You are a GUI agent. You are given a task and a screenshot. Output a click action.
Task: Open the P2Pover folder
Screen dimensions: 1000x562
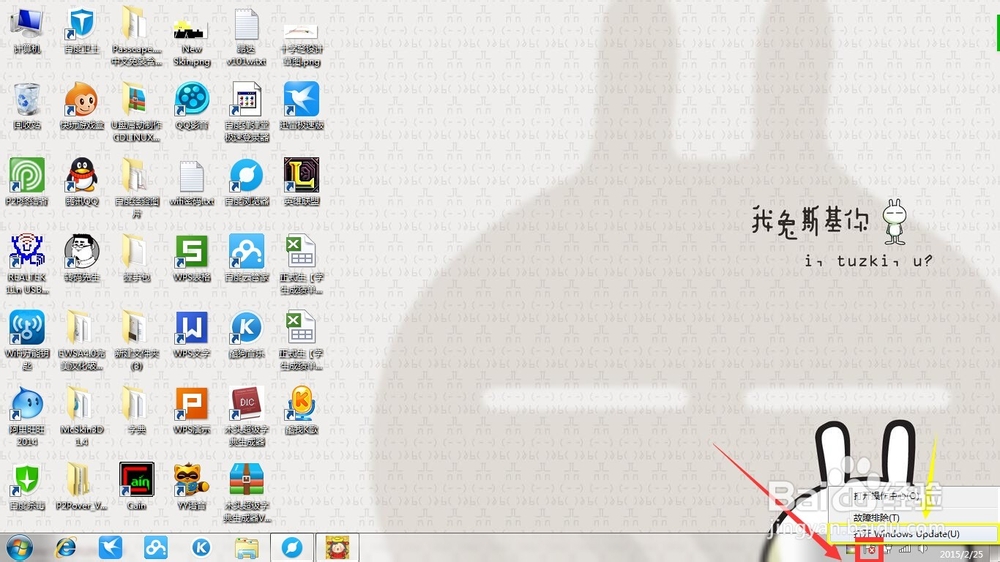coord(82,487)
